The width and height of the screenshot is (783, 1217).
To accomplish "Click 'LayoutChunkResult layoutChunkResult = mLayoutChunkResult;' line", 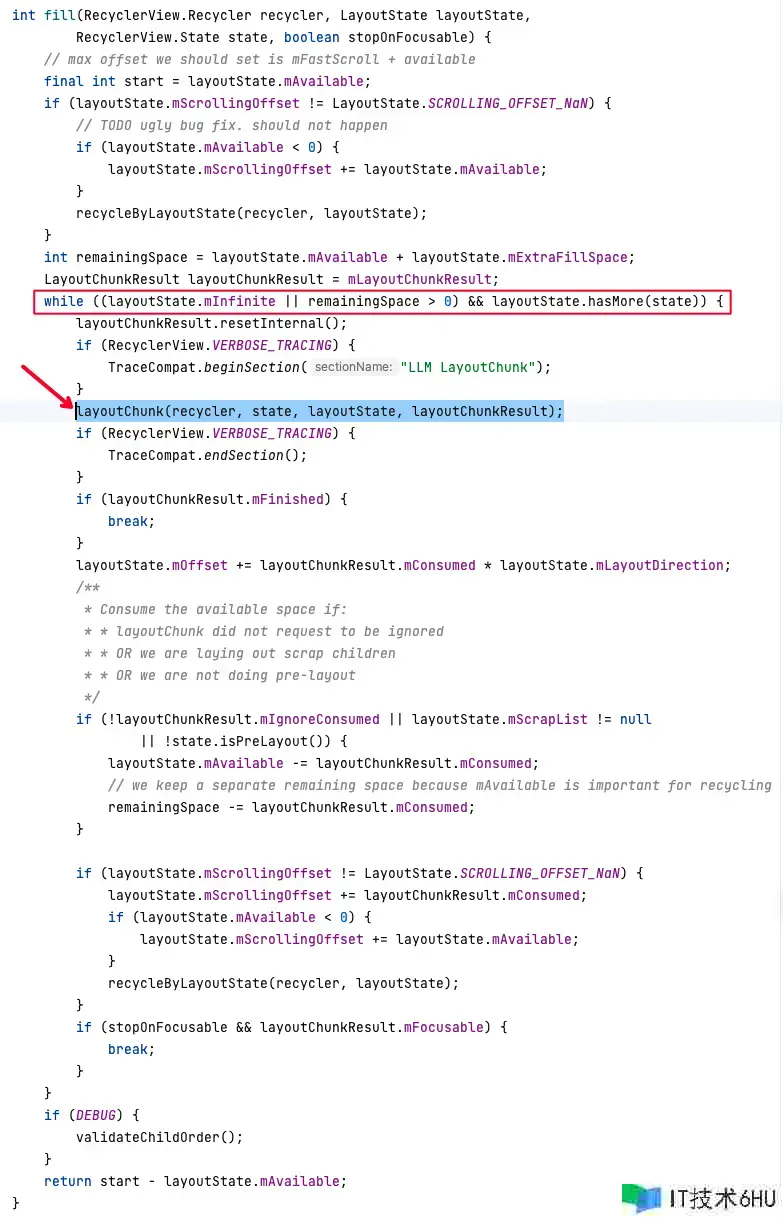I will click(272, 279).
